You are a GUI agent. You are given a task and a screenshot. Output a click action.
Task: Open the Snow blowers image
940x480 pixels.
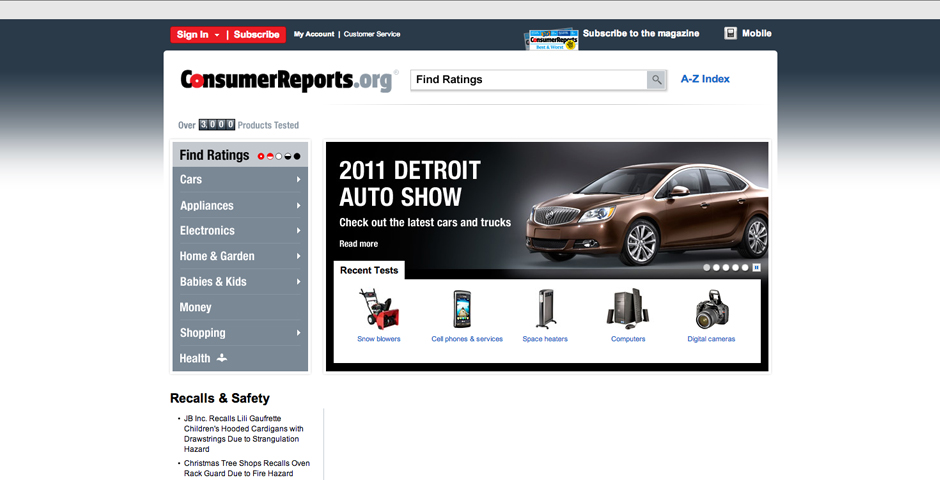coord(379,309)
